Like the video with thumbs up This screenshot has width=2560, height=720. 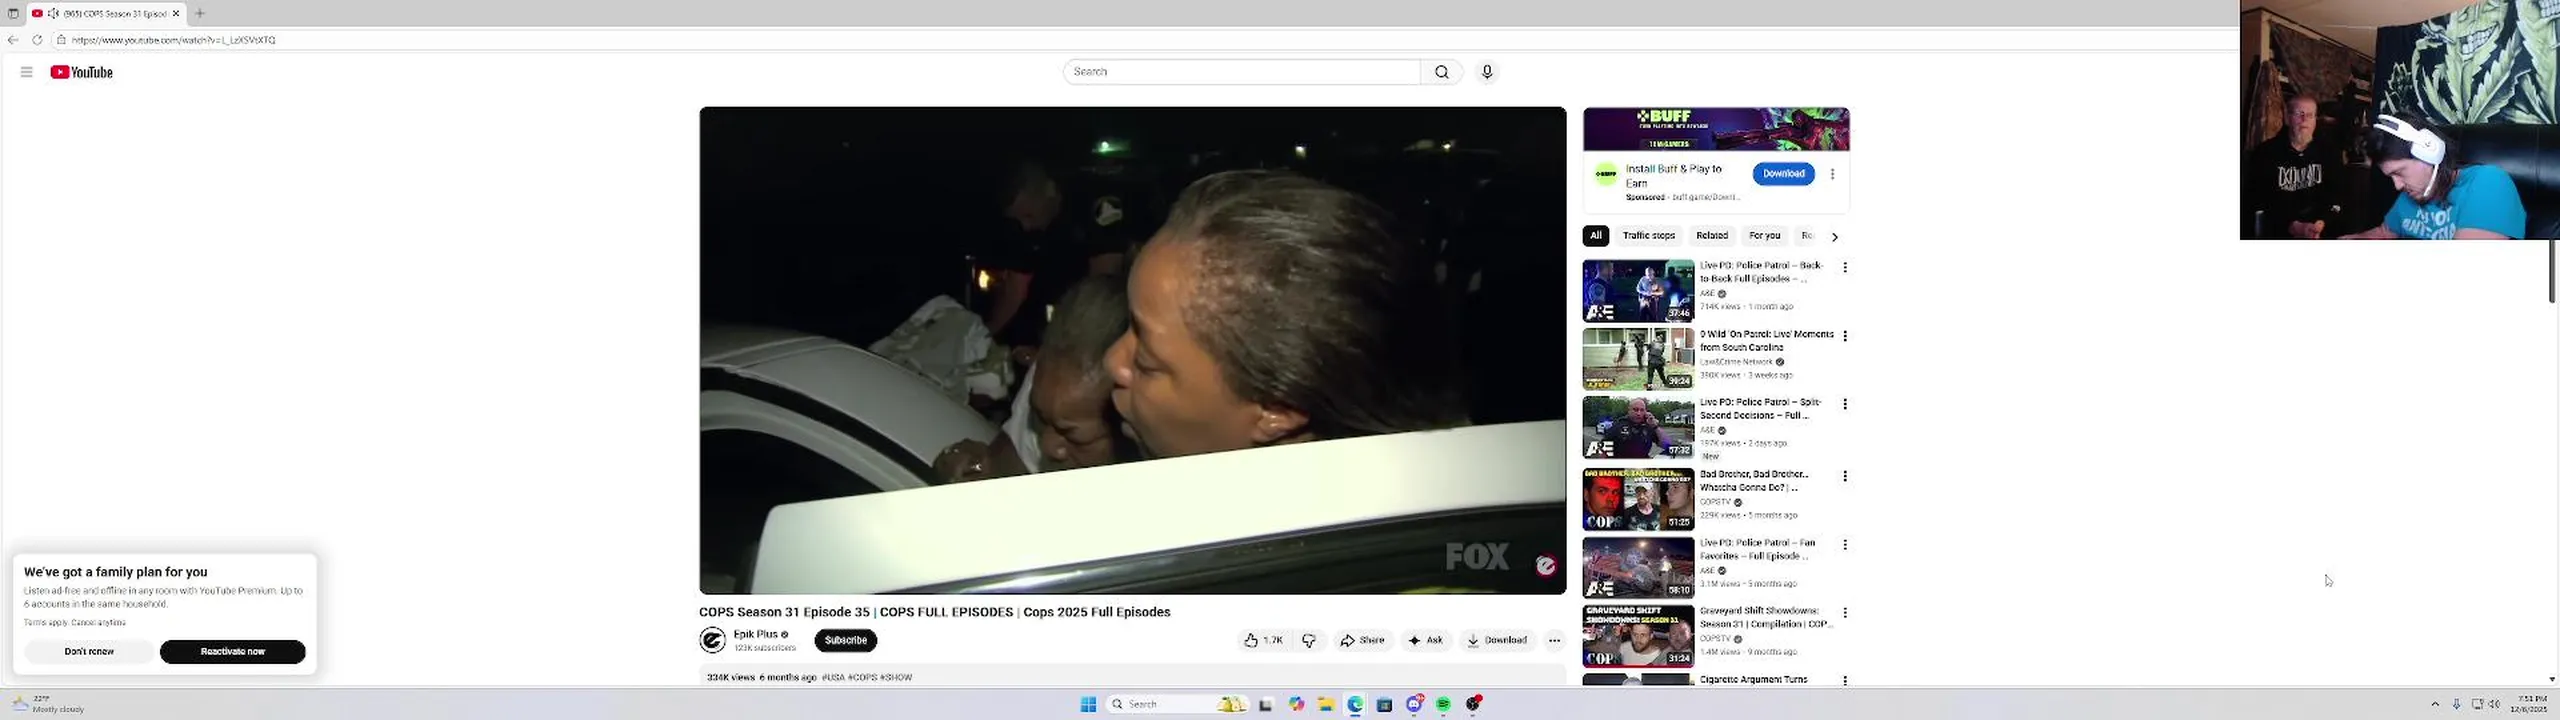pyautogui.click(x=1263, y=640)
